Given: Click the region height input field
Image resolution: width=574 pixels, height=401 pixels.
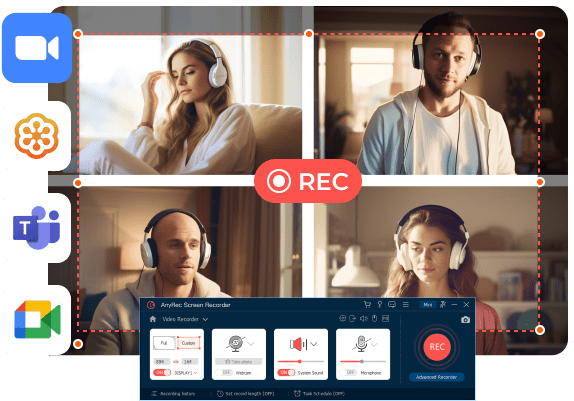Looking at the screenshot, I should [190, 361].
